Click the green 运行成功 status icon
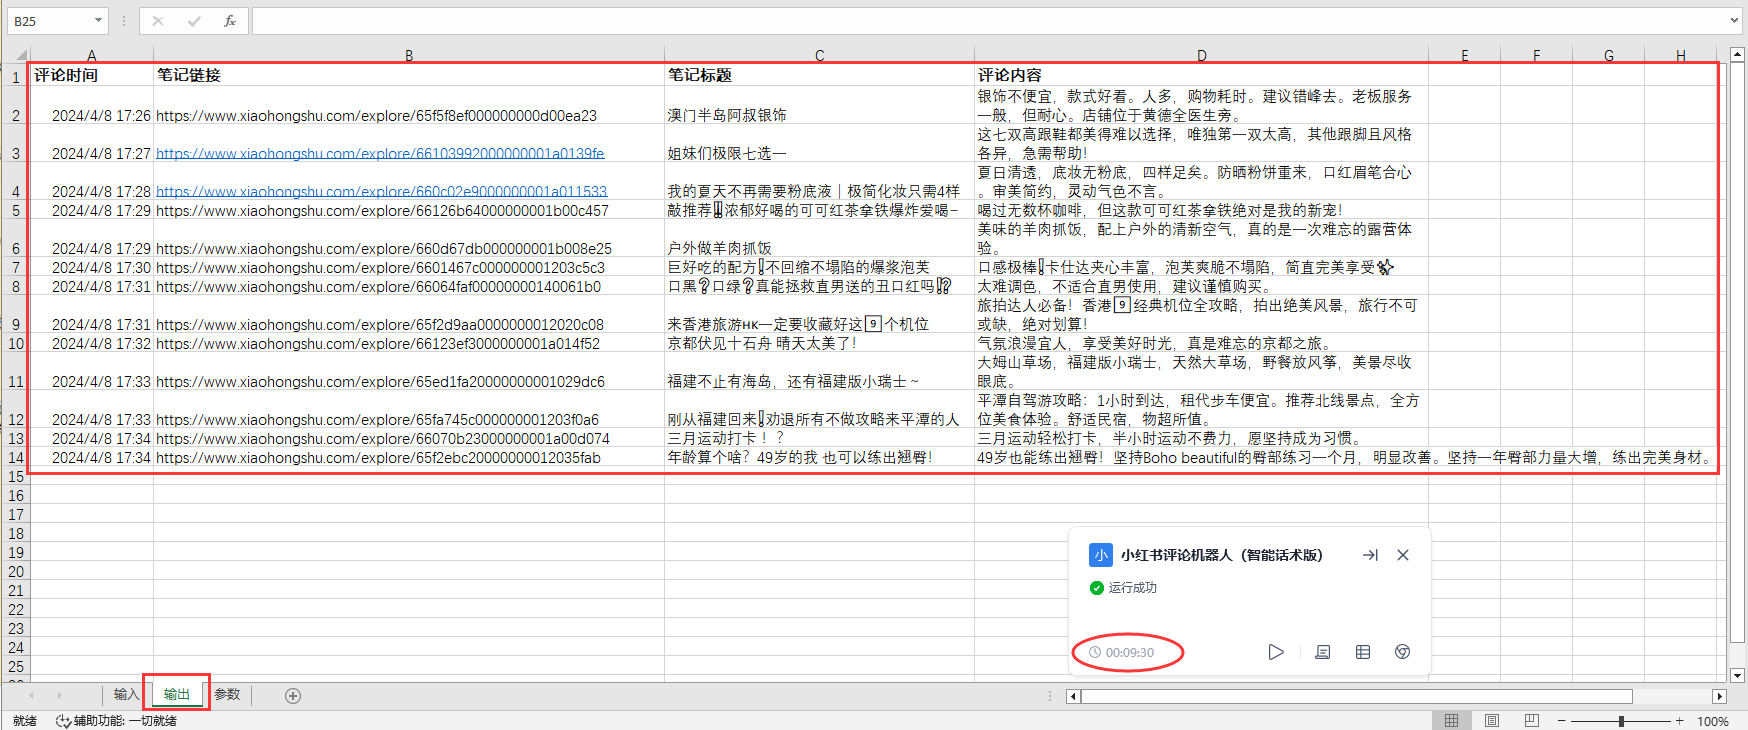Image resolution: width=1748 pixels, height=730 pixels. tap(1096, 588)
